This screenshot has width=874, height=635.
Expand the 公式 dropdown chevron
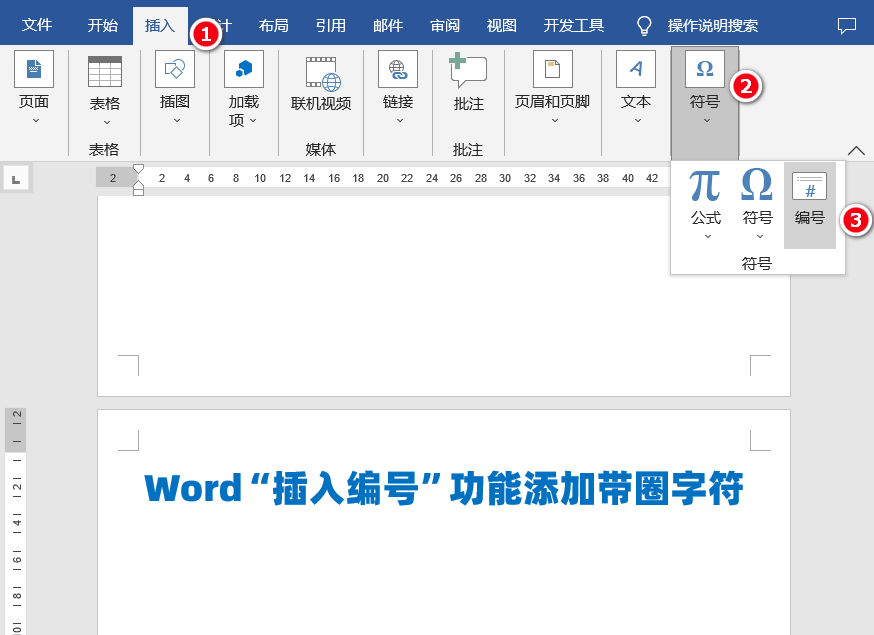(x=707, y=237)
